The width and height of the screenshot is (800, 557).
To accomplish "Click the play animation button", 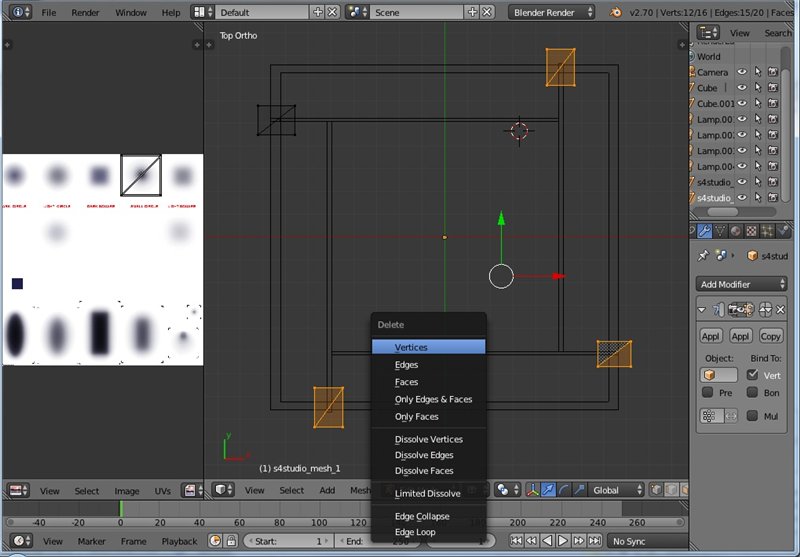I will click(x=564, y=541).
